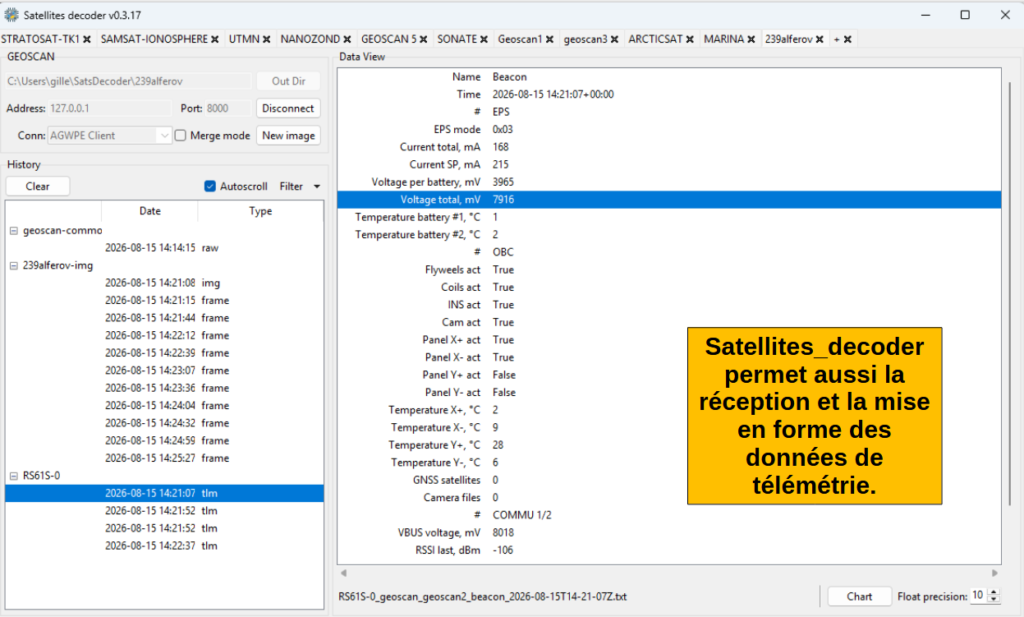The width and height of the screenshot is (1024, 617).
Task: Close the geoscan3 tab x icon
Action: (x=615, y=39)
